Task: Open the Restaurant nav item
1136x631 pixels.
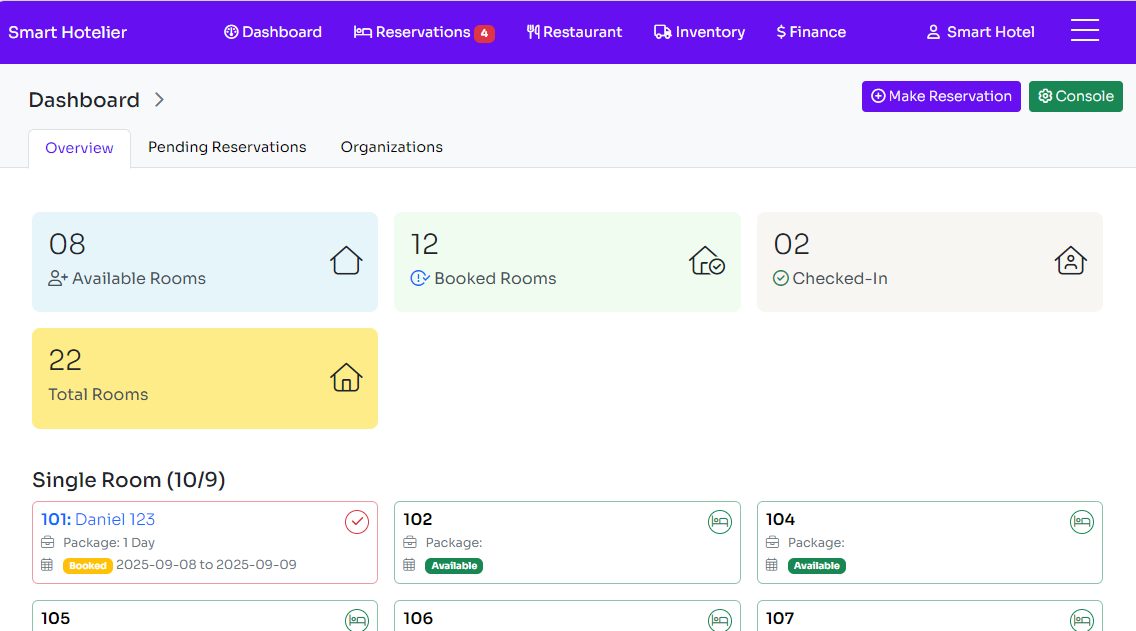Action: [x=574, y=32]
